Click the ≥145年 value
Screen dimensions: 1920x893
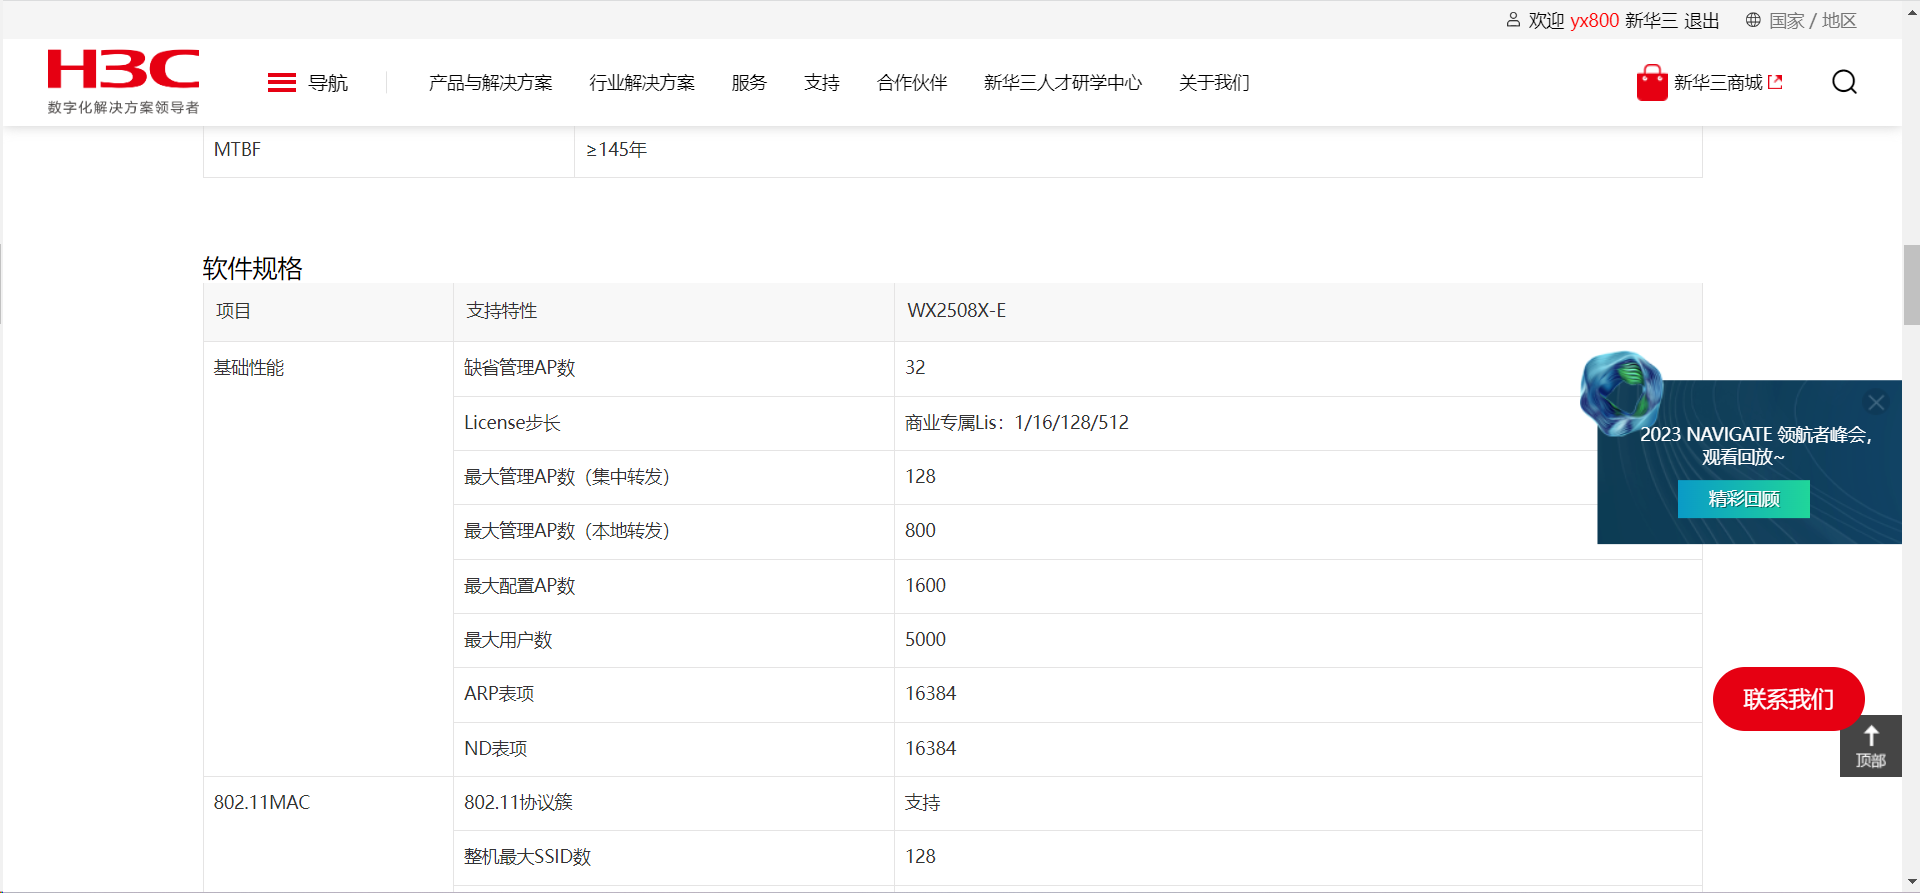pos(616,150)
